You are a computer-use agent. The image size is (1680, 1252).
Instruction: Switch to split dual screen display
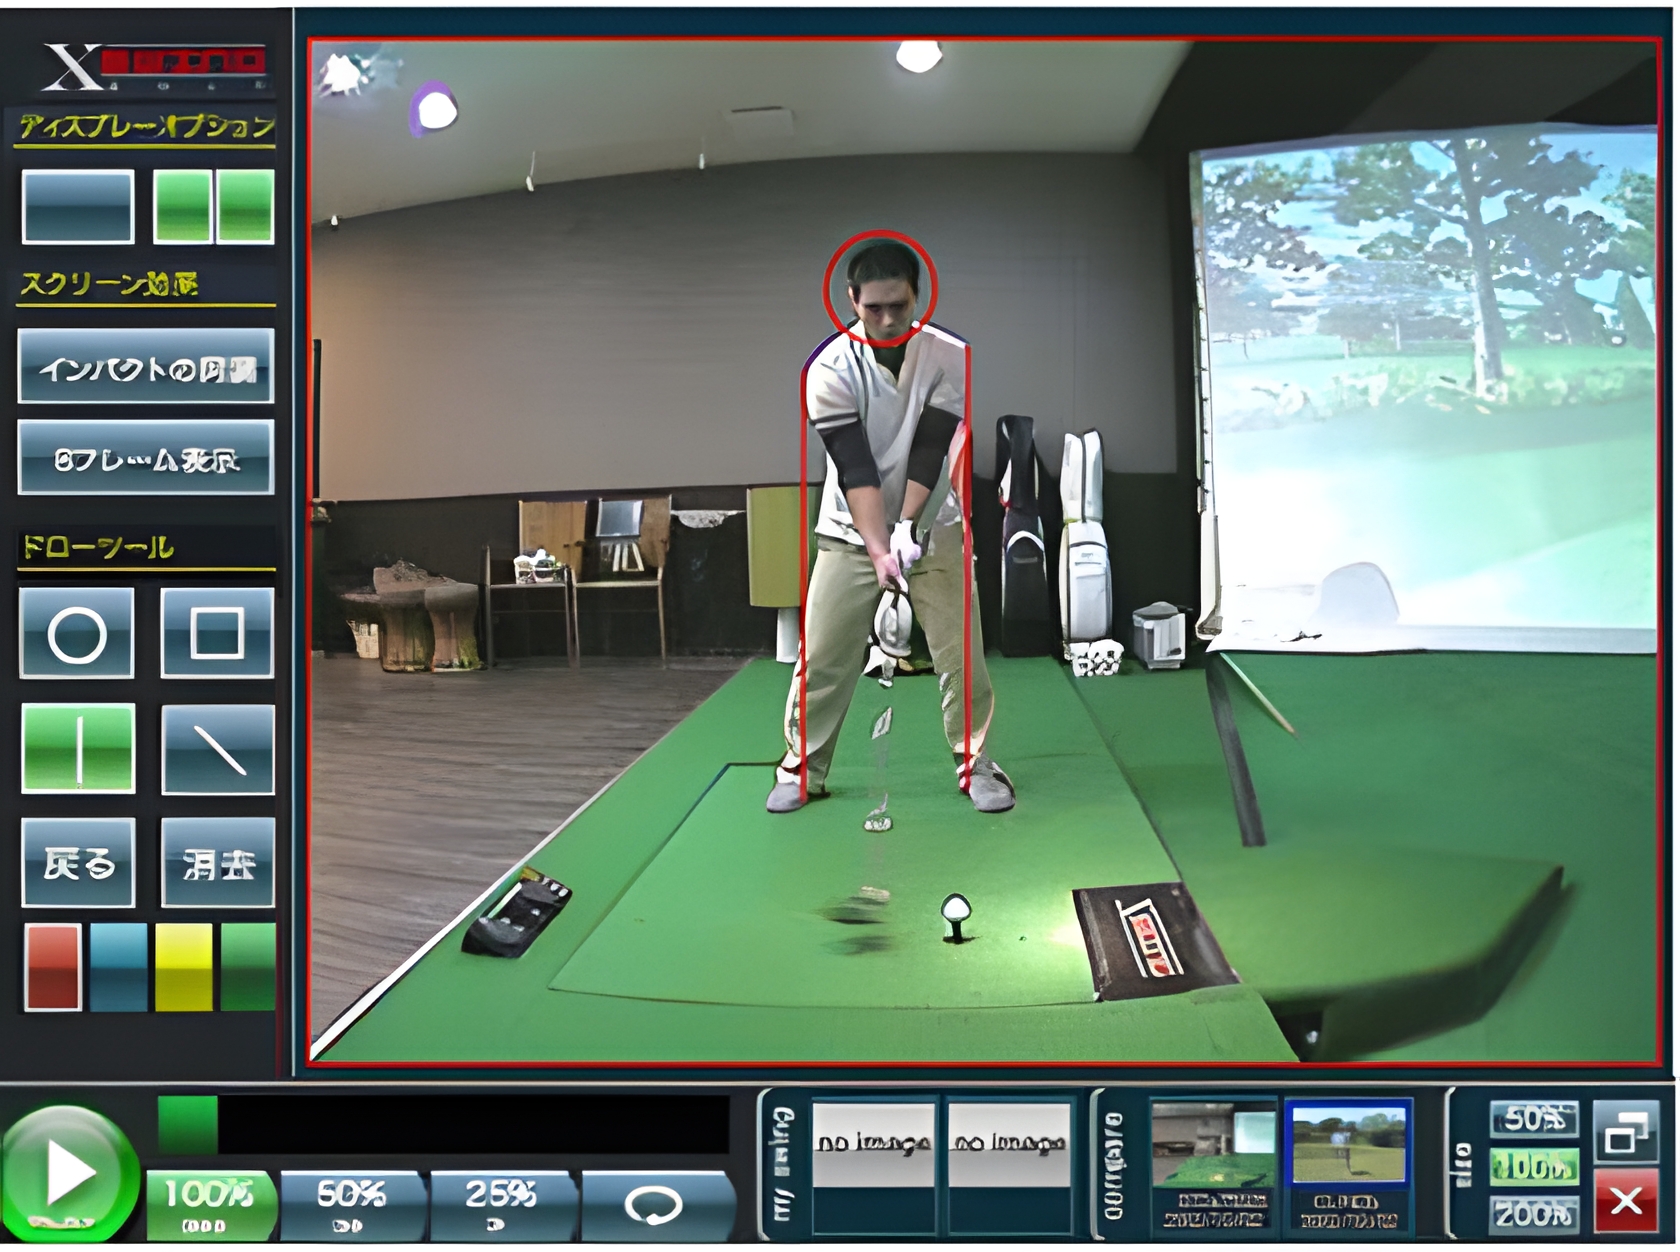[x=214, y=206]
